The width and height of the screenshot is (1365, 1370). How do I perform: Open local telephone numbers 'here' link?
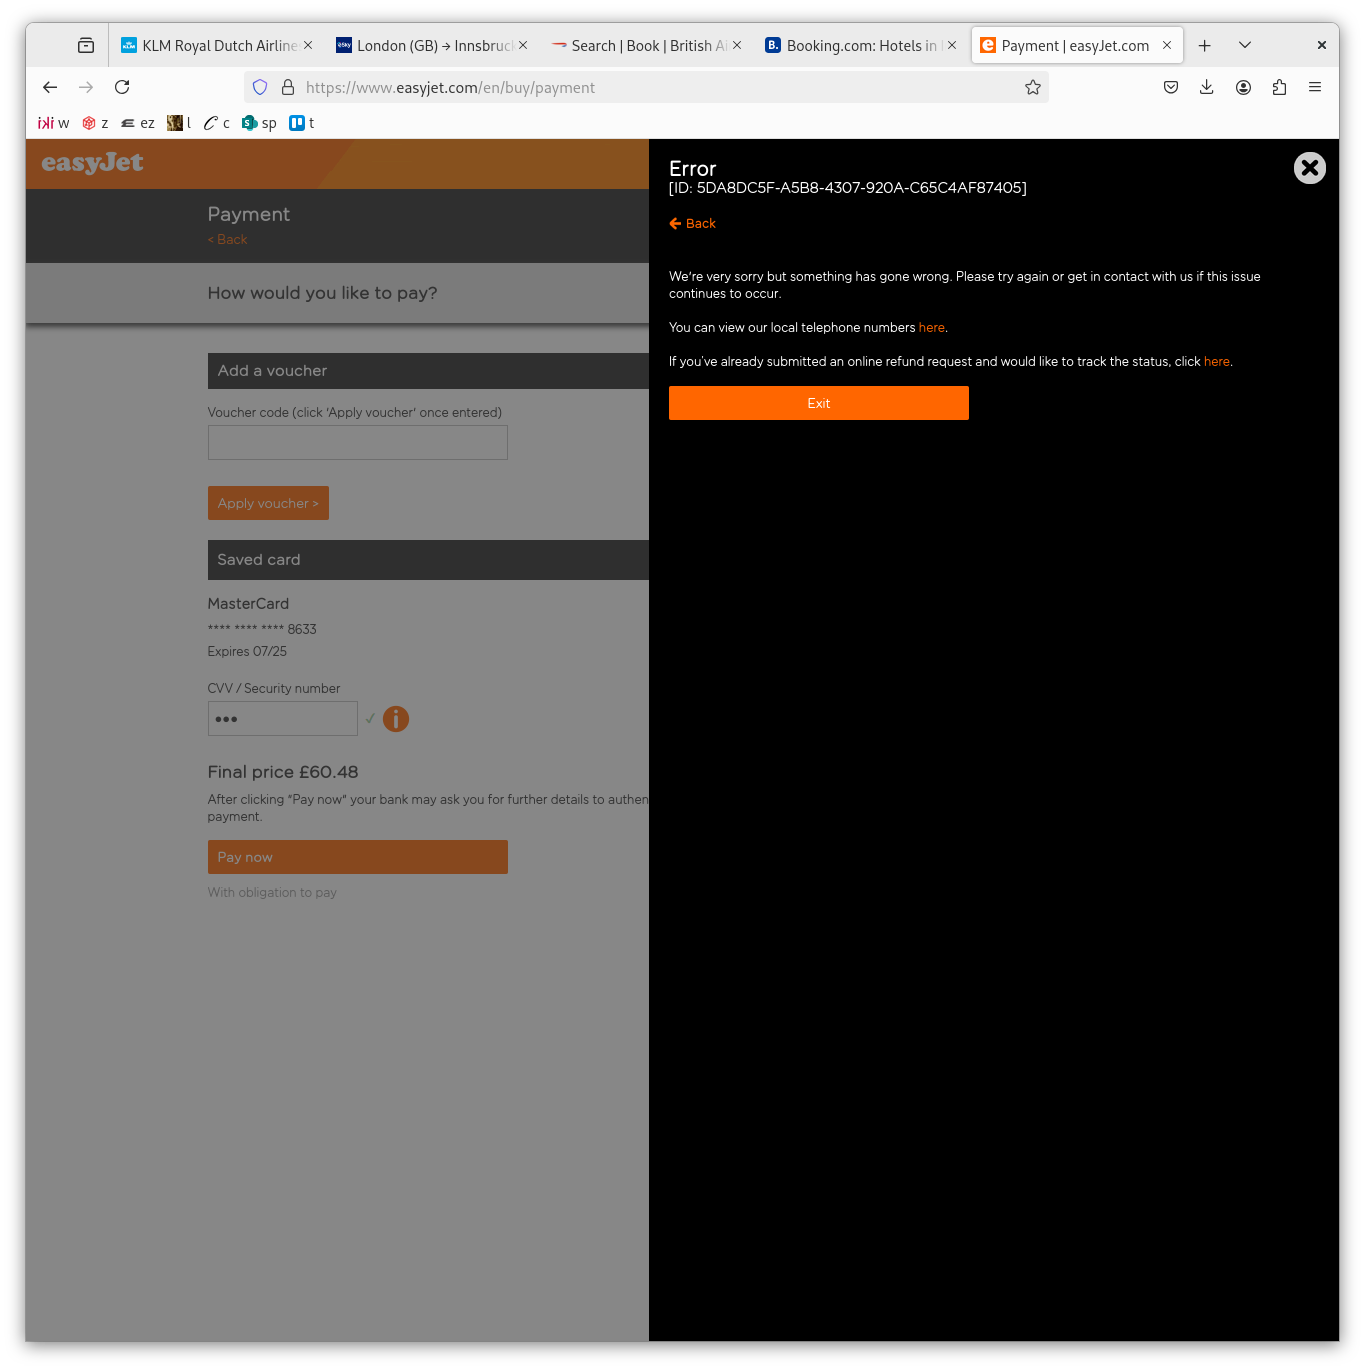coord(931,328)
